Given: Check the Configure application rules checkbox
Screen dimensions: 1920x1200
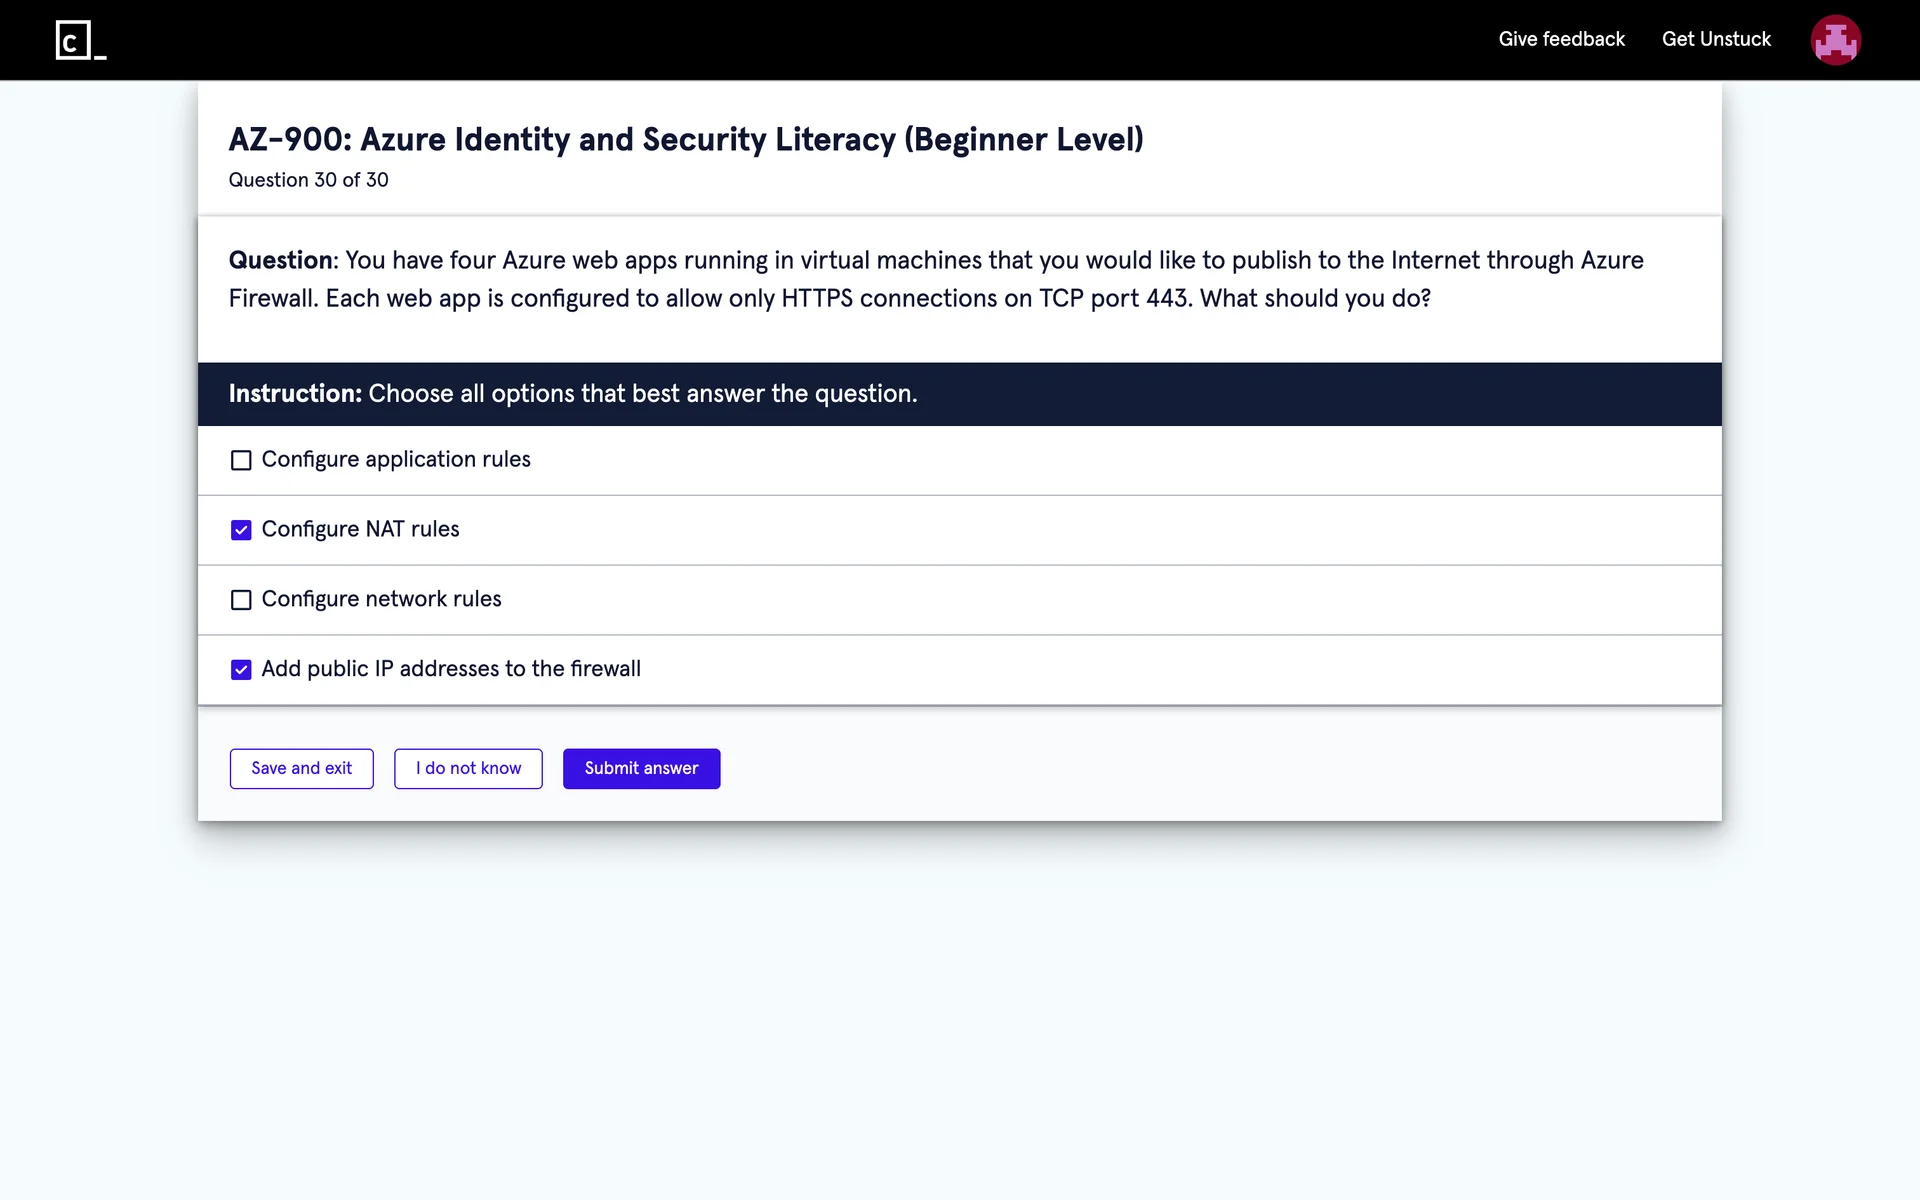Looking at the screenshot, I should click(x=241, y=460).
